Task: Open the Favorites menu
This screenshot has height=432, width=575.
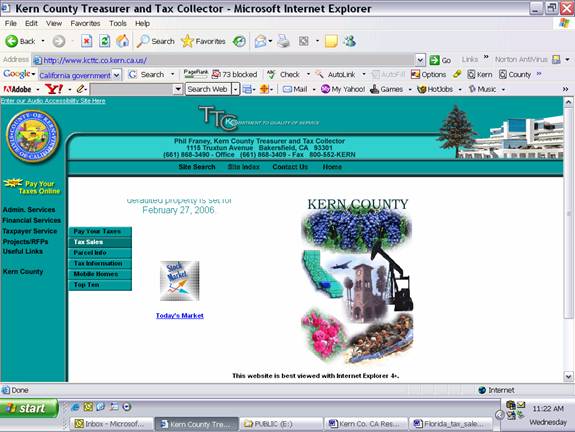Action: click(85, 23)
